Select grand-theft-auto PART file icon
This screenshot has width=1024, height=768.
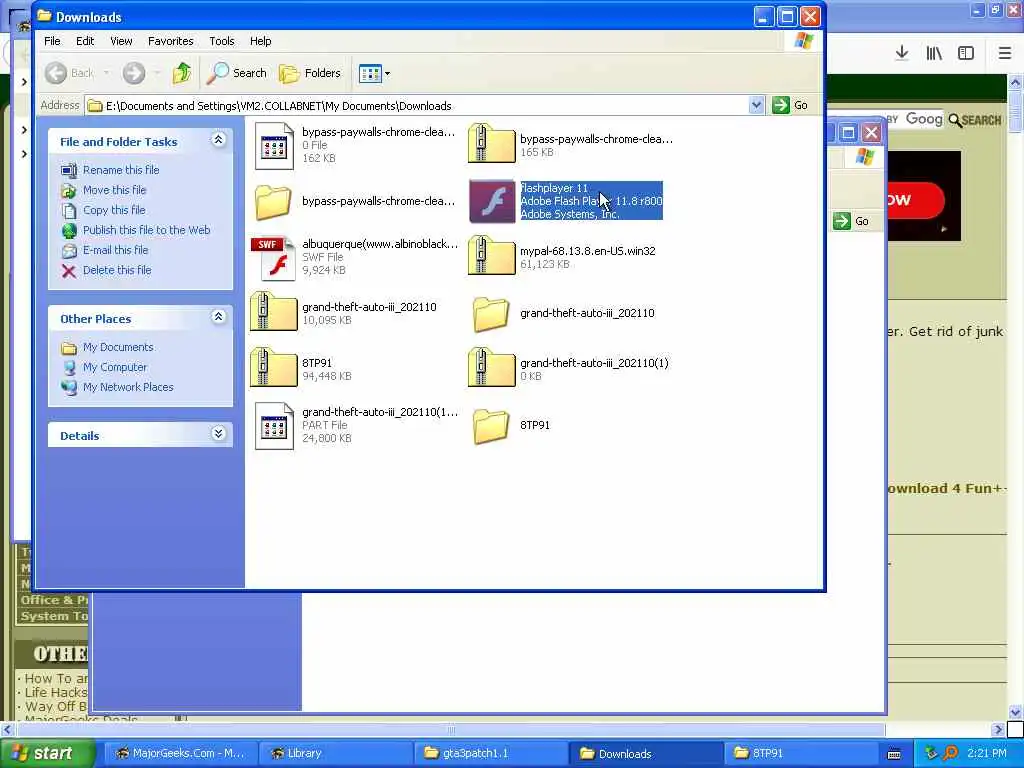coord(274,426)
